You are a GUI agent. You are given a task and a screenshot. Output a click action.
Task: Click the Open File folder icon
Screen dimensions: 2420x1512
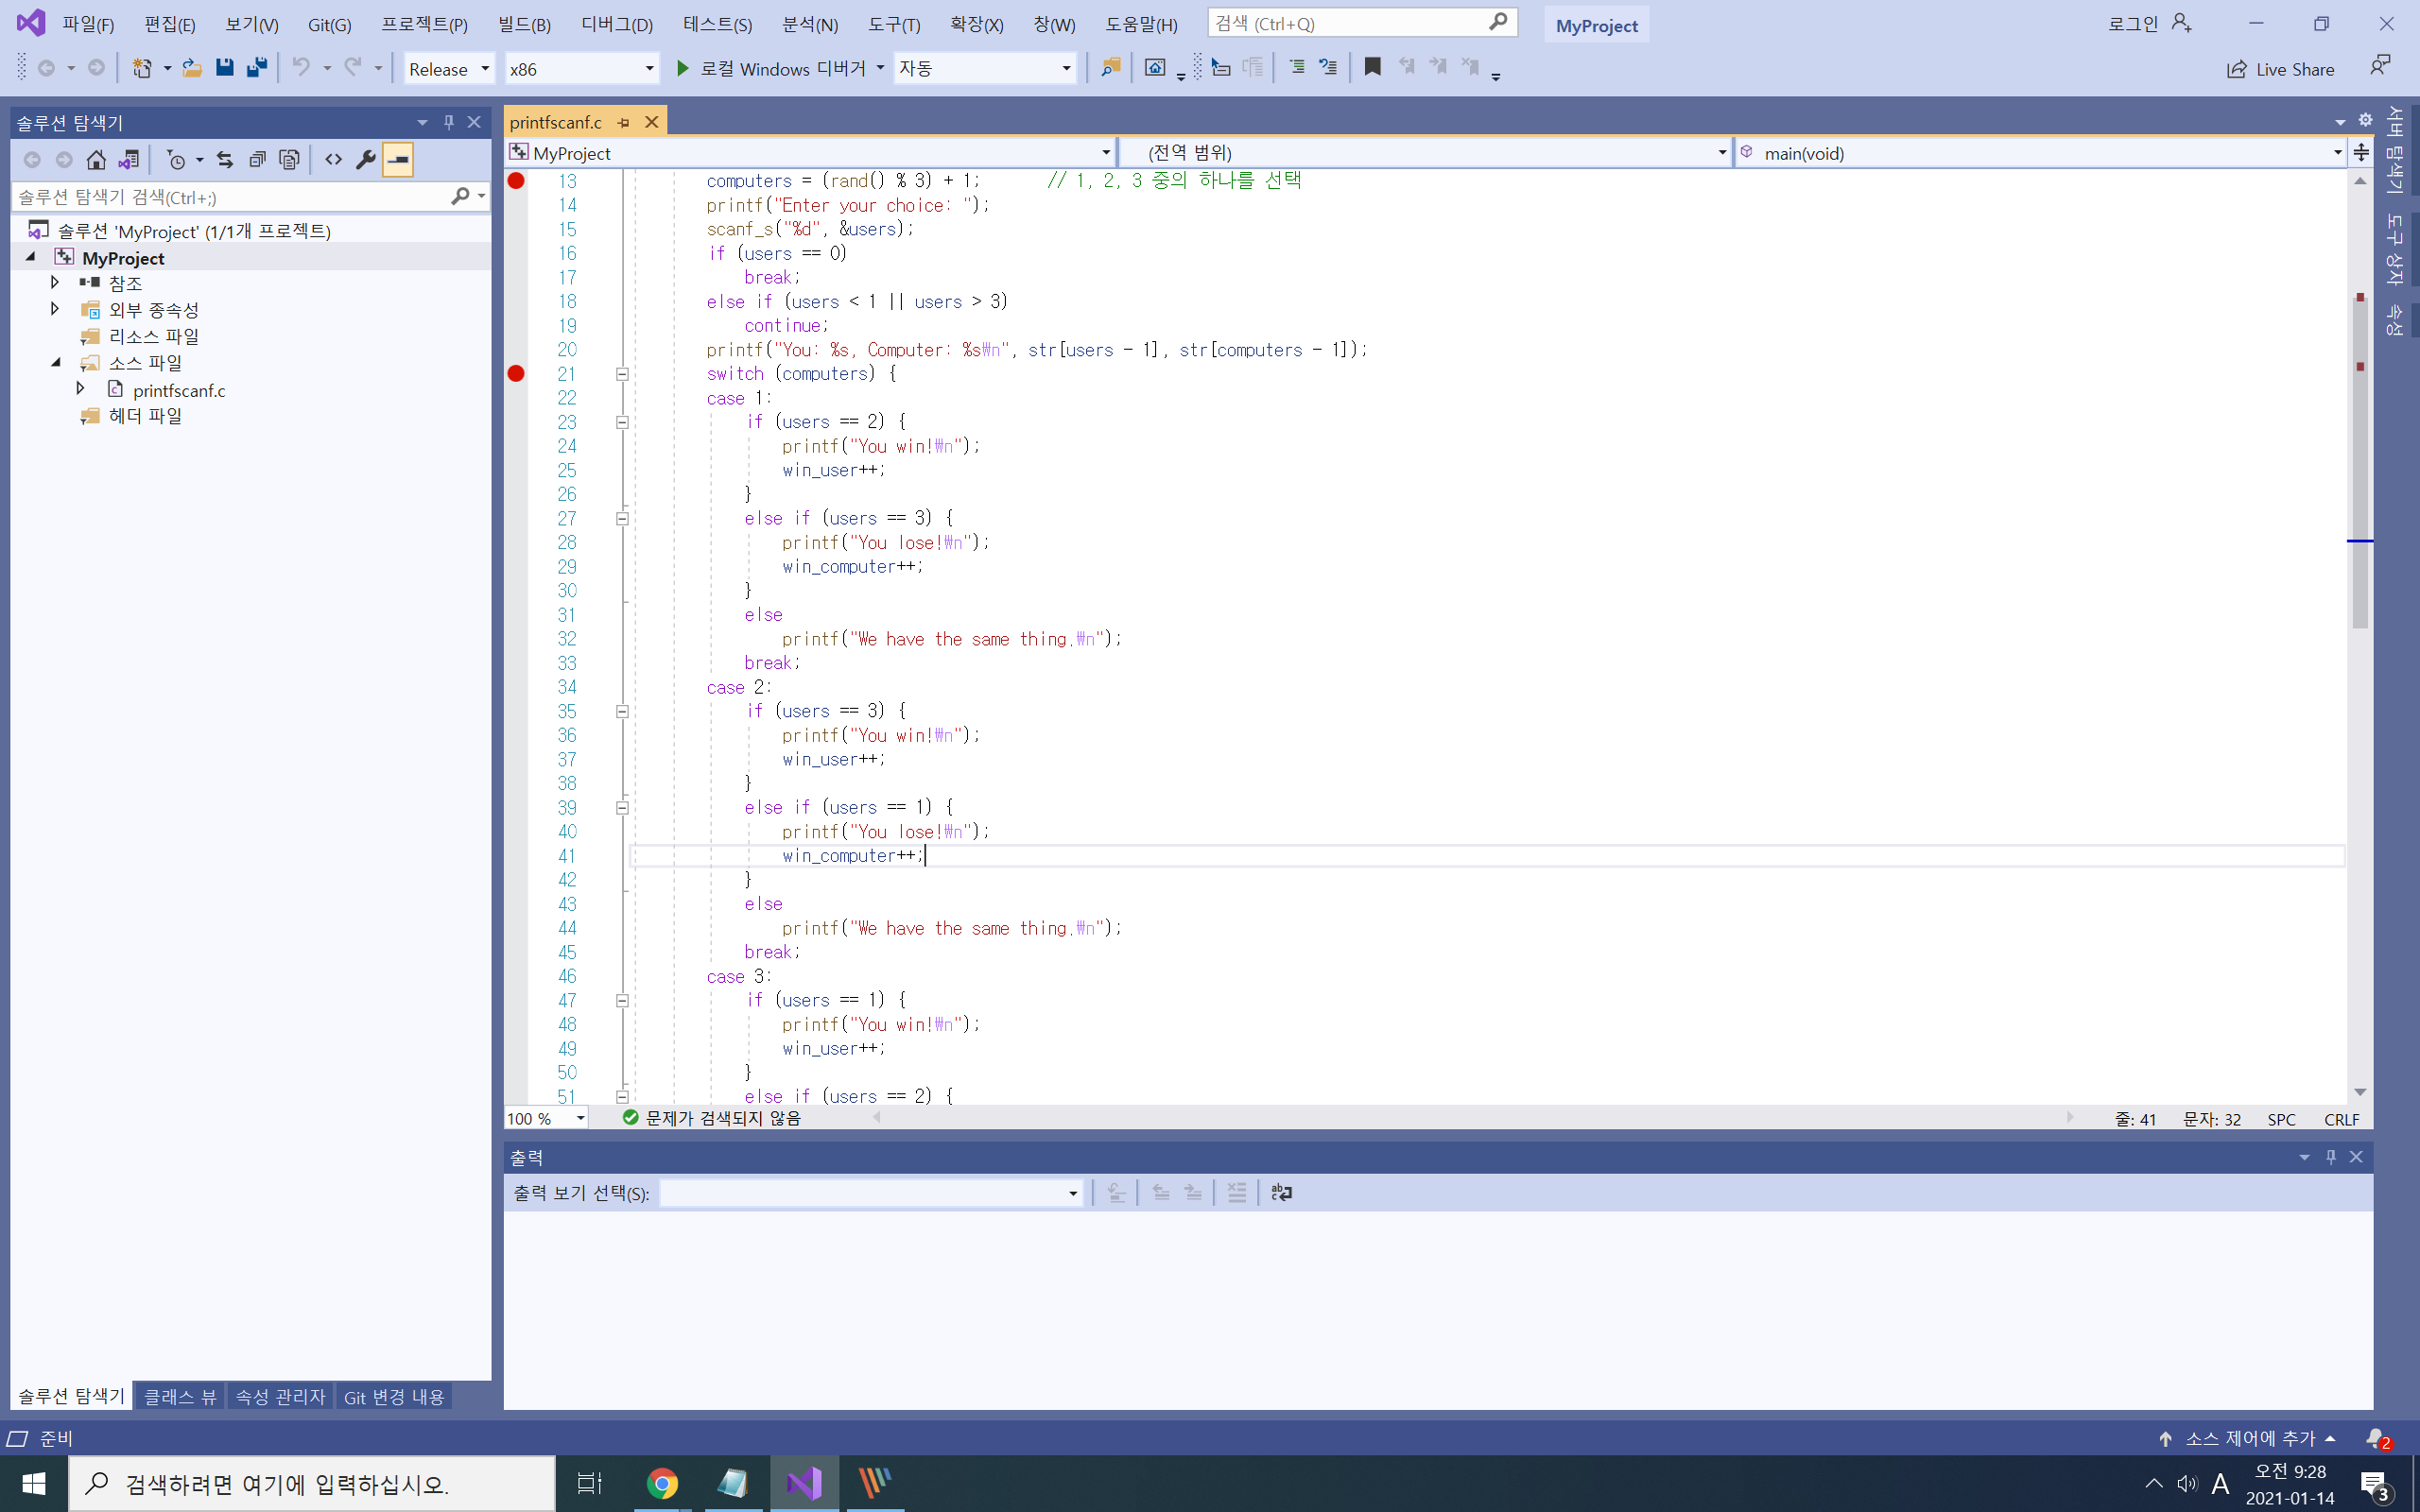(x=192, y=68)
